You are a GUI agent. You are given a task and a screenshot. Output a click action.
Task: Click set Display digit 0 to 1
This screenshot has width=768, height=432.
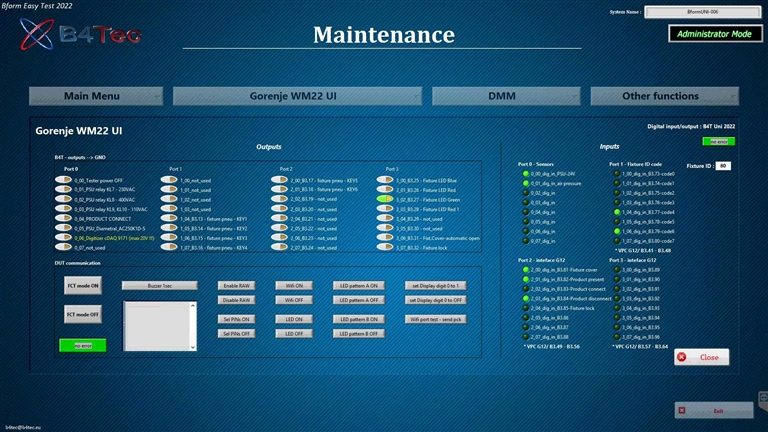tap(436, 286)
